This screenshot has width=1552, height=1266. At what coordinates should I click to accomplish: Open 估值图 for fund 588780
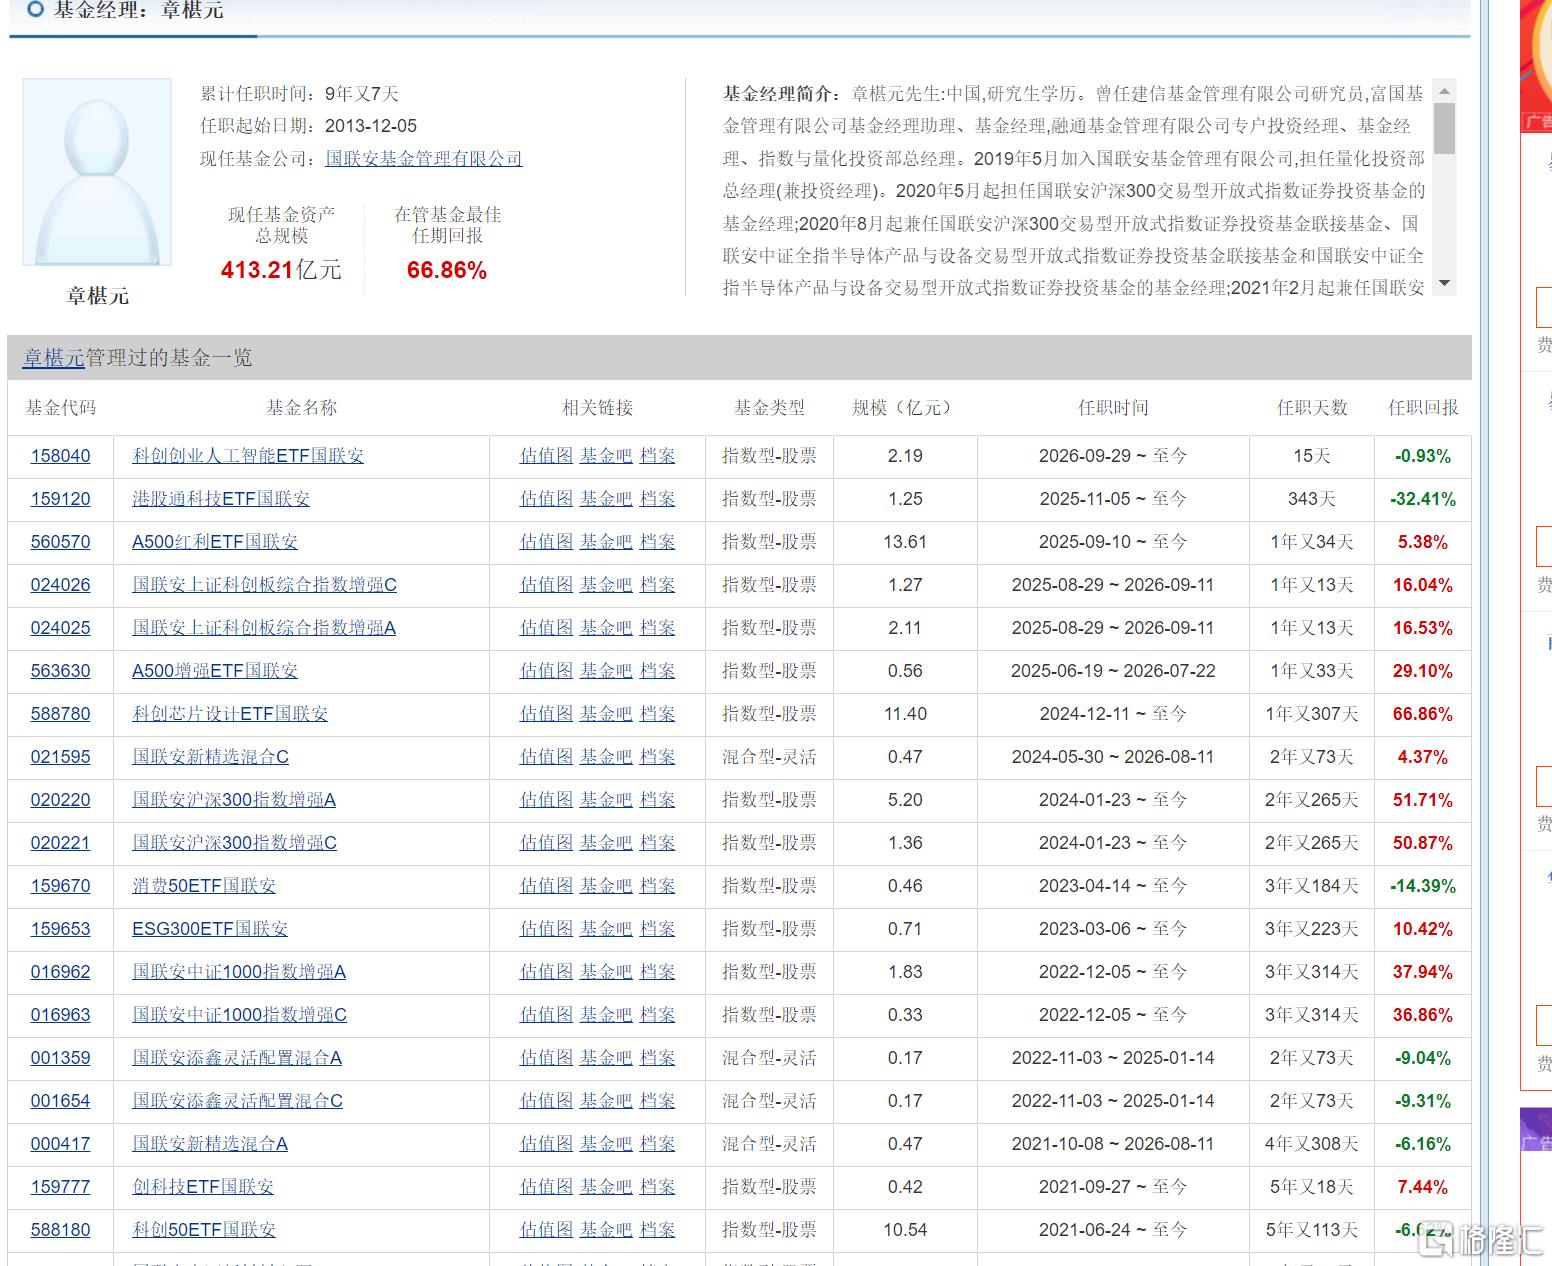pyautogui.click(x=546, y=714)
